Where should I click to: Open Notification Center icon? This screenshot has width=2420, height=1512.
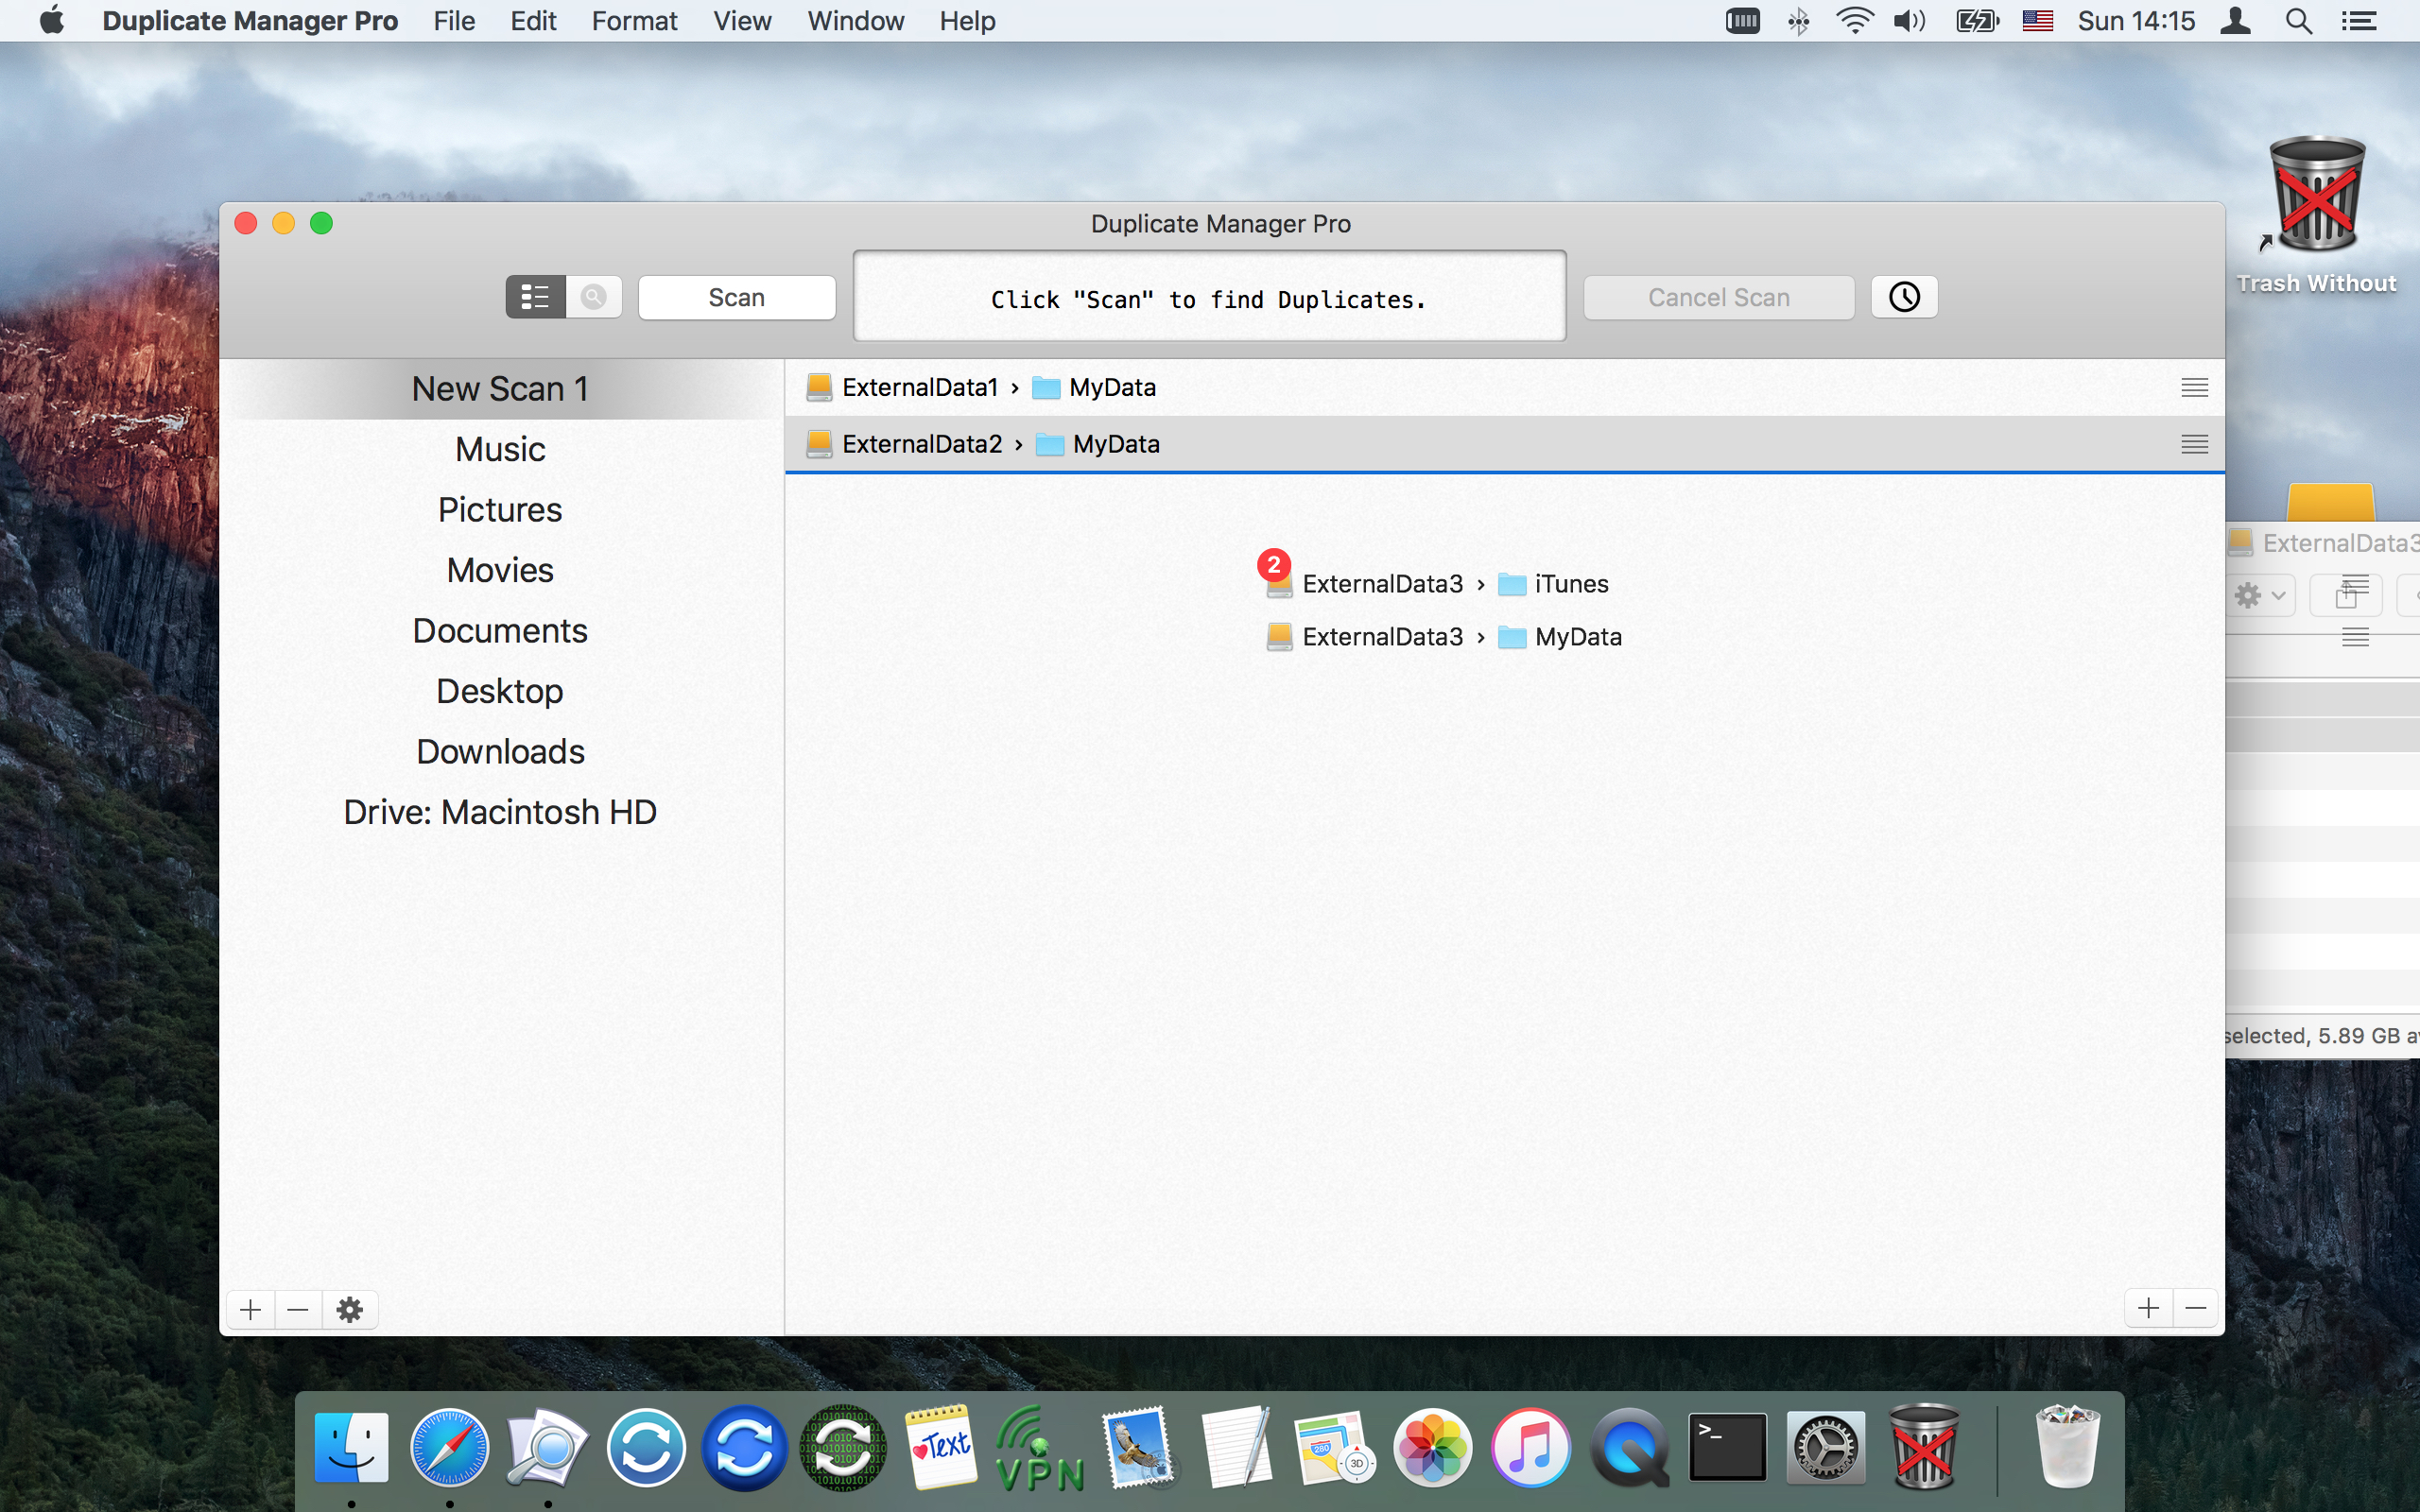[x=2360, y=21]
